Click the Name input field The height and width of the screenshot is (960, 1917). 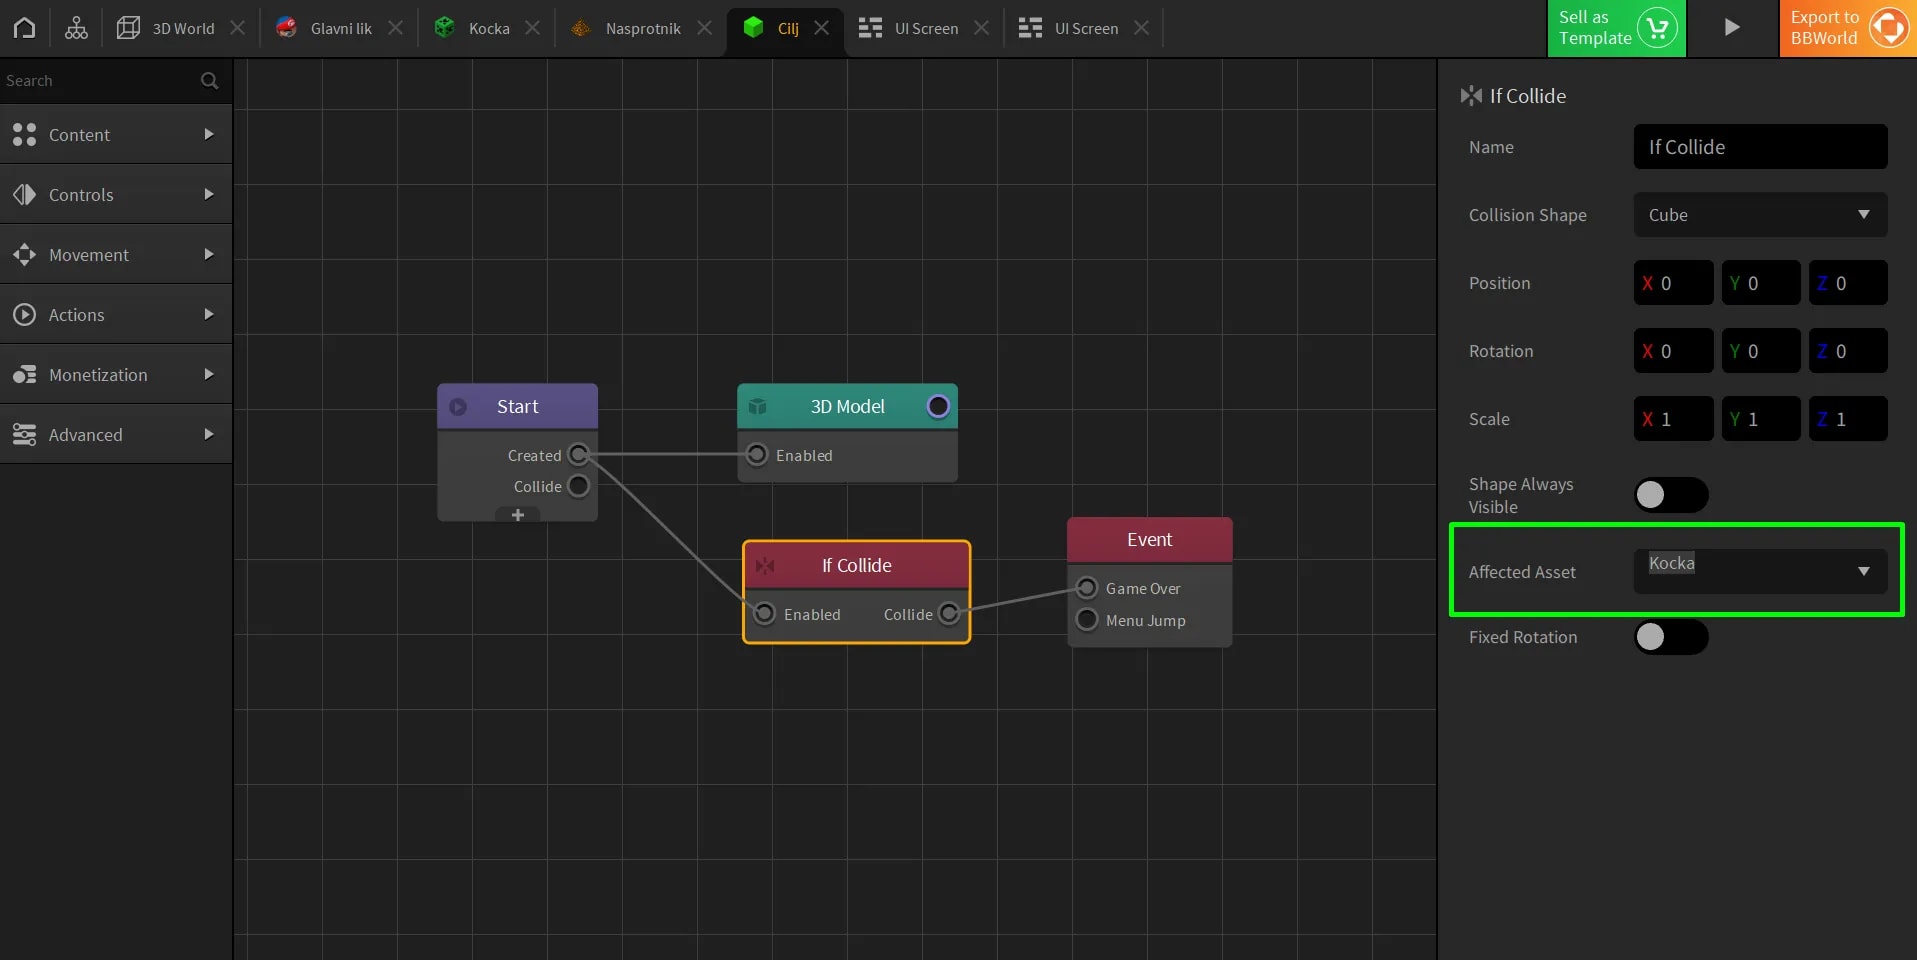pos(1760,147)
